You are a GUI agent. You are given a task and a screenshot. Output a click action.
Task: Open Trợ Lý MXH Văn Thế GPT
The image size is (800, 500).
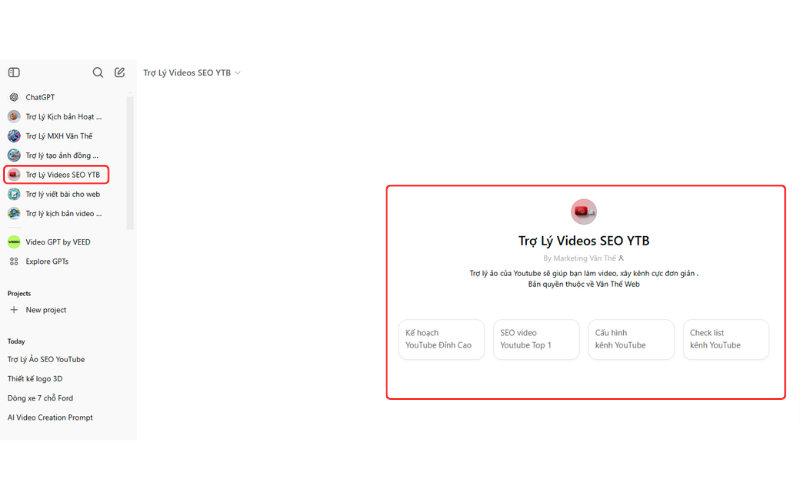(x=59, y=136)
